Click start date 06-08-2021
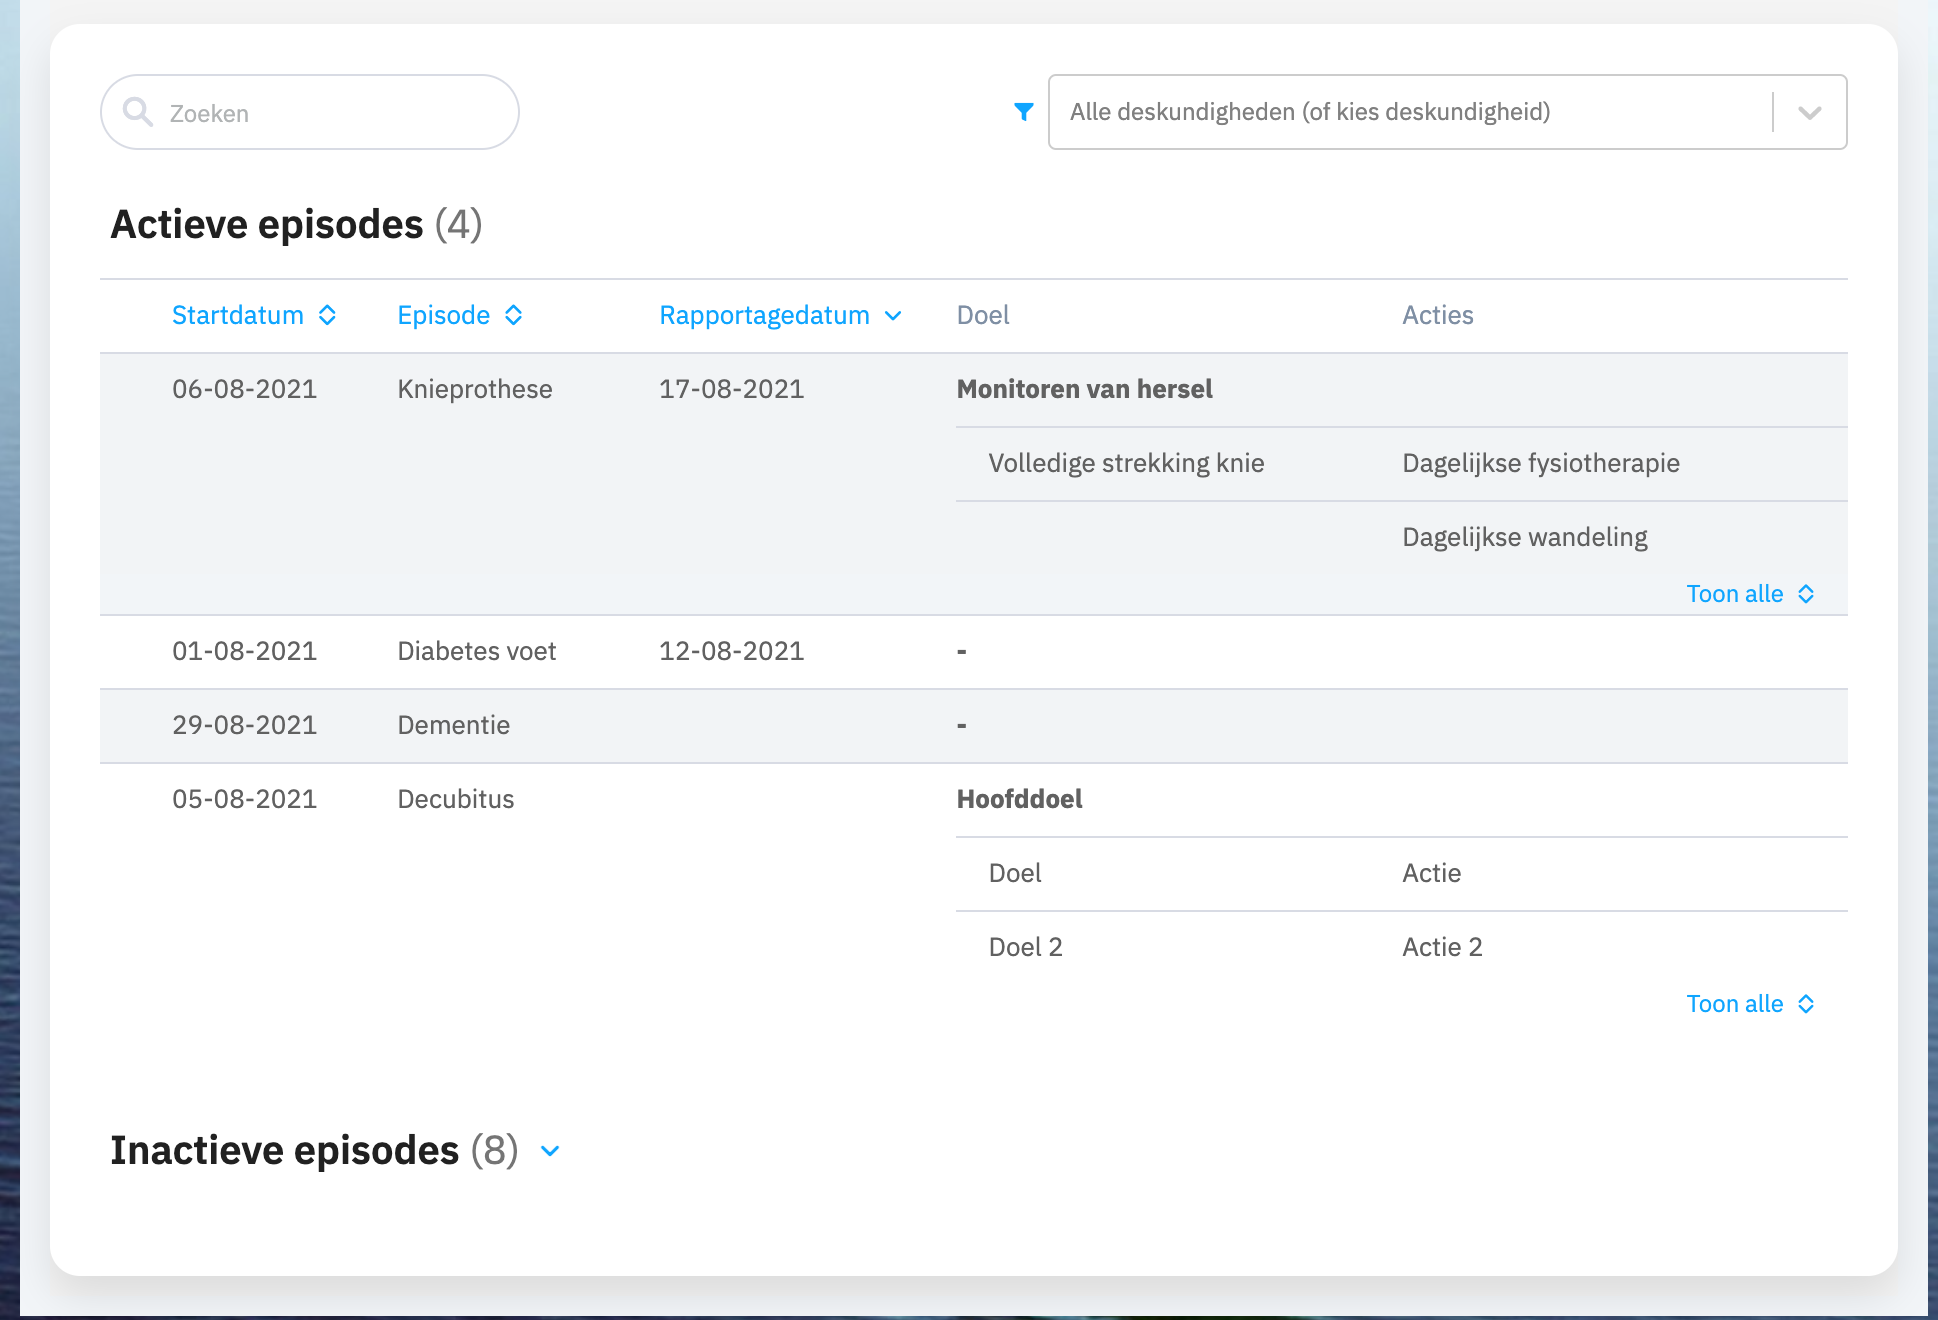This screenshot has width=1938, height=1320. [x=245, y=389]
